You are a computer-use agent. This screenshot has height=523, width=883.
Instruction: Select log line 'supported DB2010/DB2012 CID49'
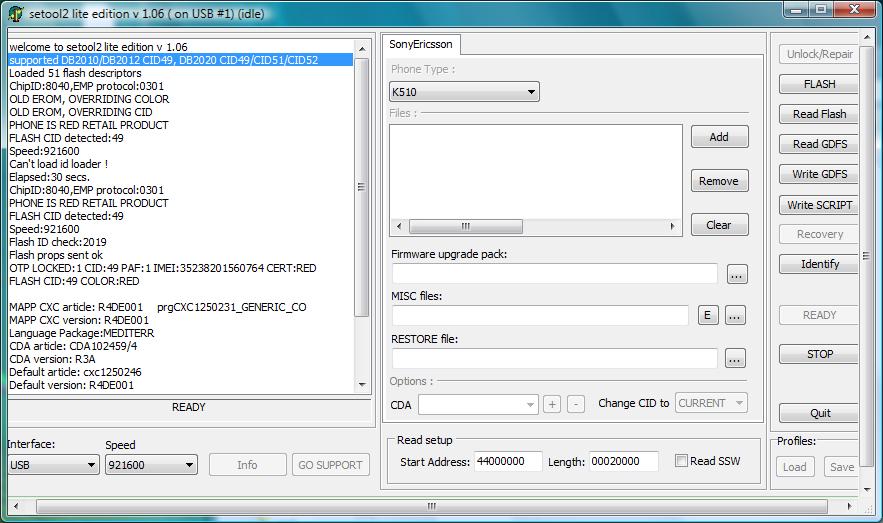pos(180,60)
